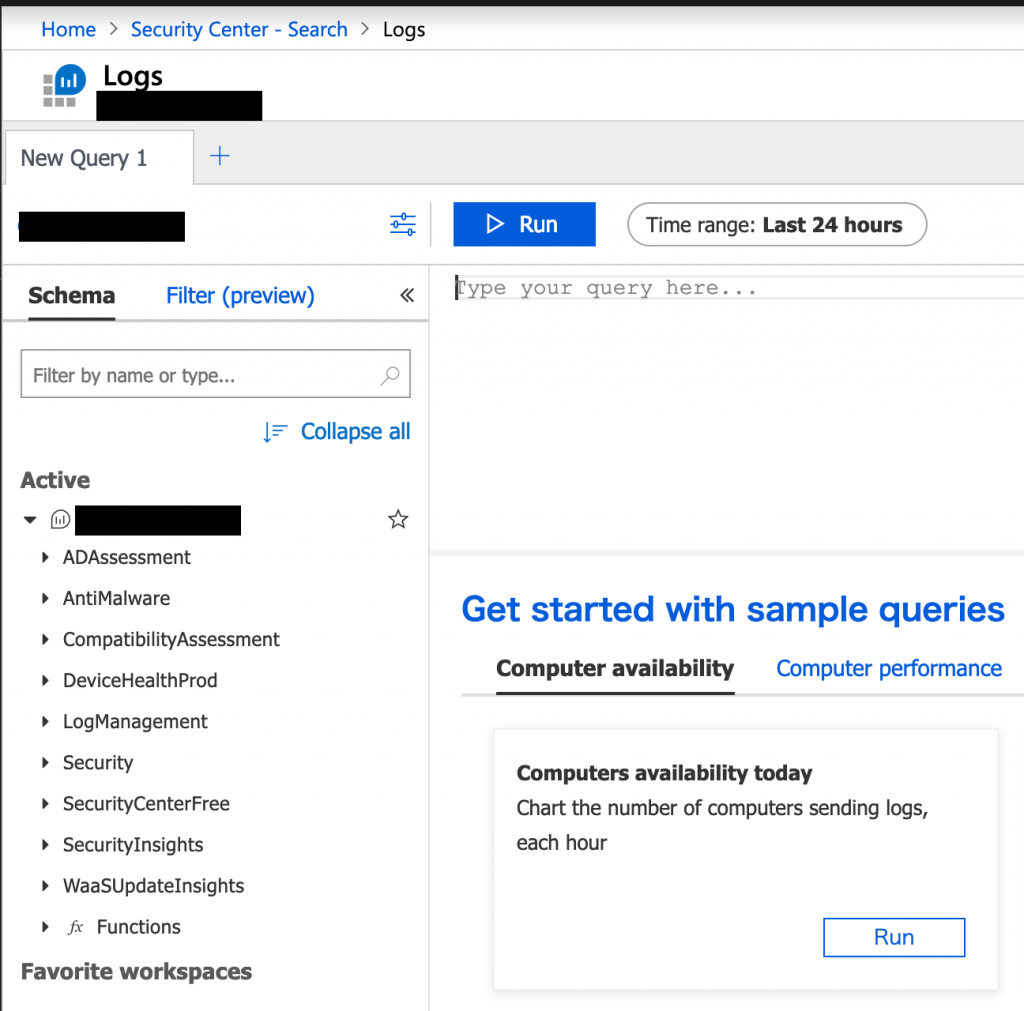Screen dimensions: 1024x1011
Task: Select the Computer performance tab
Action: (889, 669)
